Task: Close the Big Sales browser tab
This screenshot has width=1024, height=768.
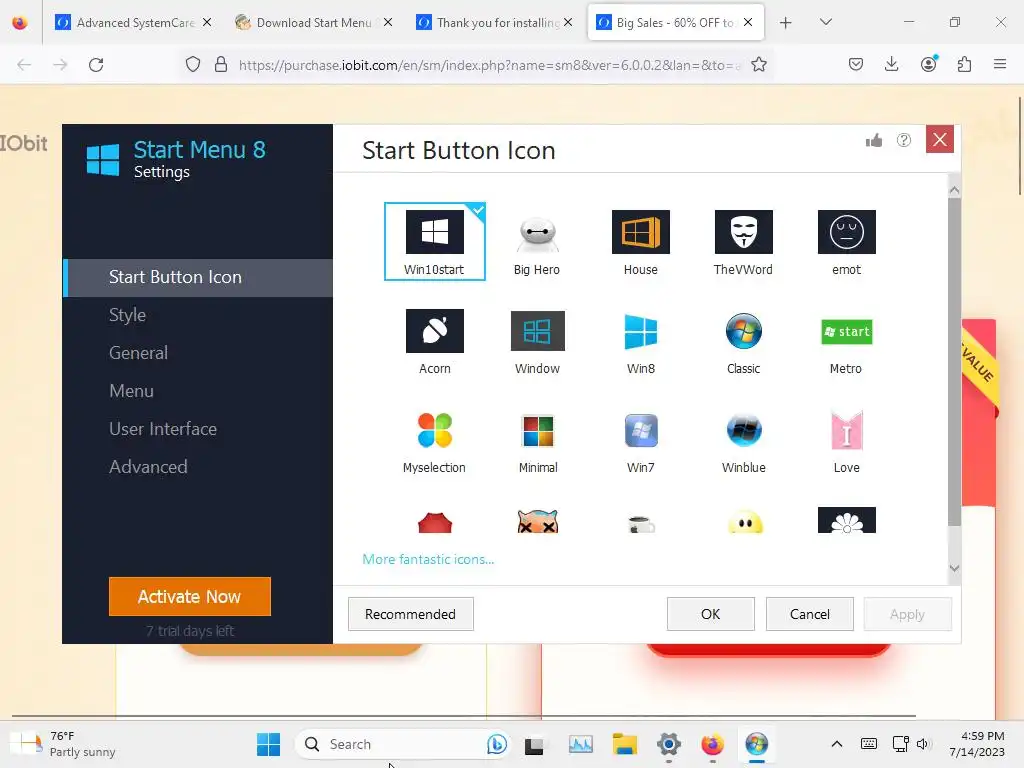Action: 748,22
